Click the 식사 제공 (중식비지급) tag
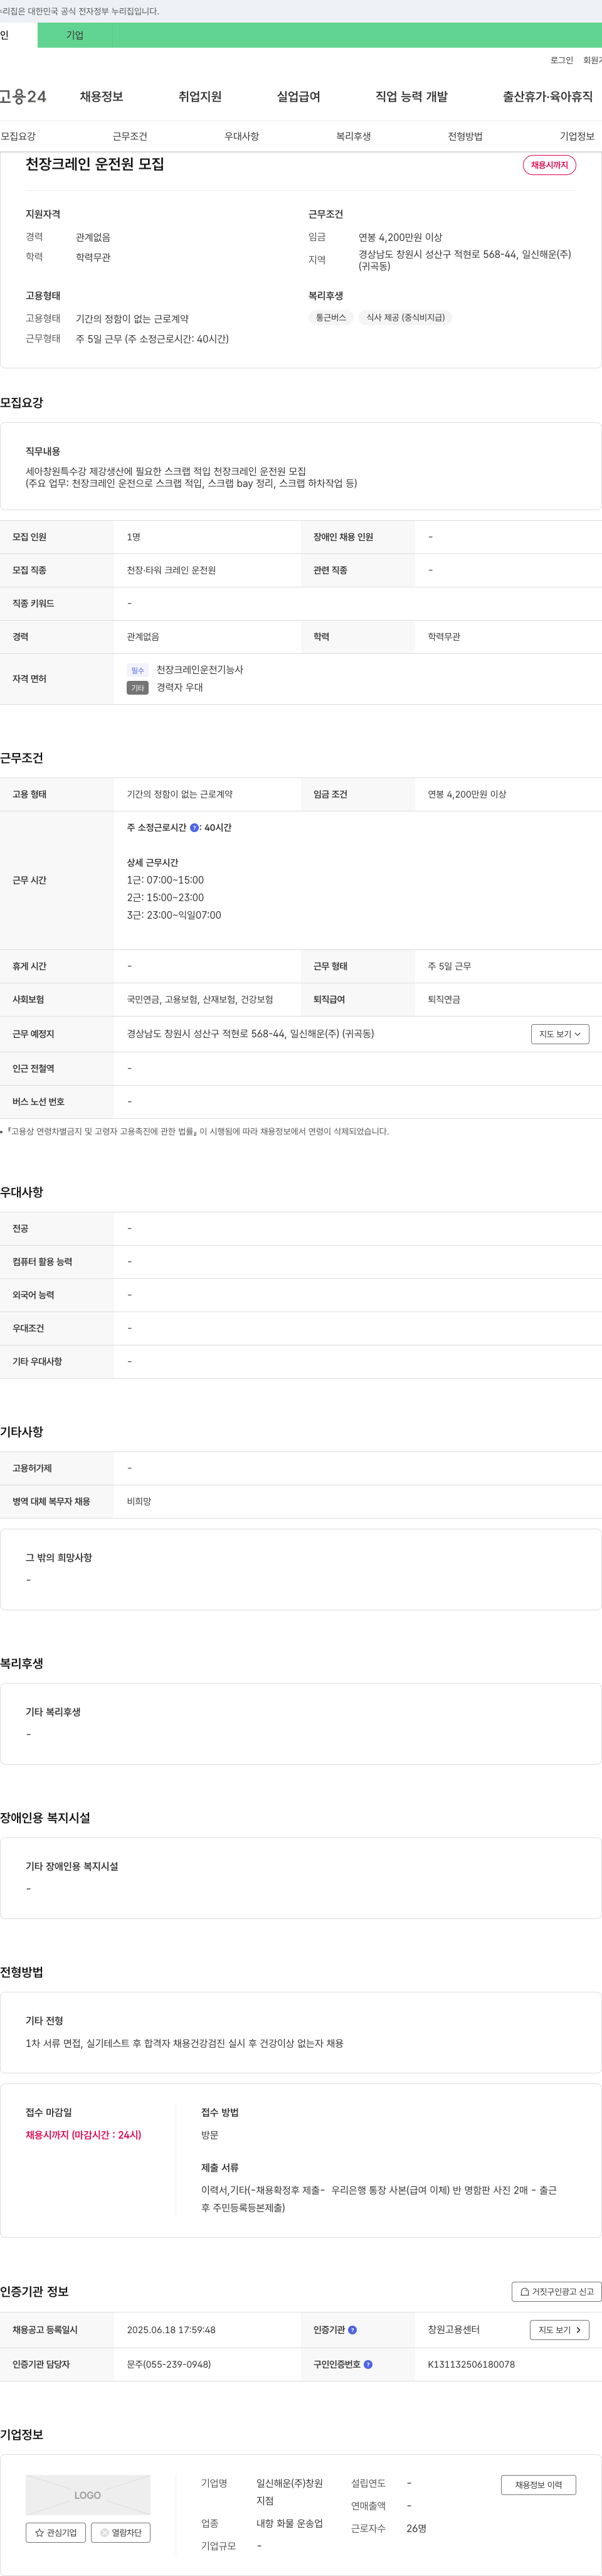This screenshot has width=602, height=2576. pos(405,317)
